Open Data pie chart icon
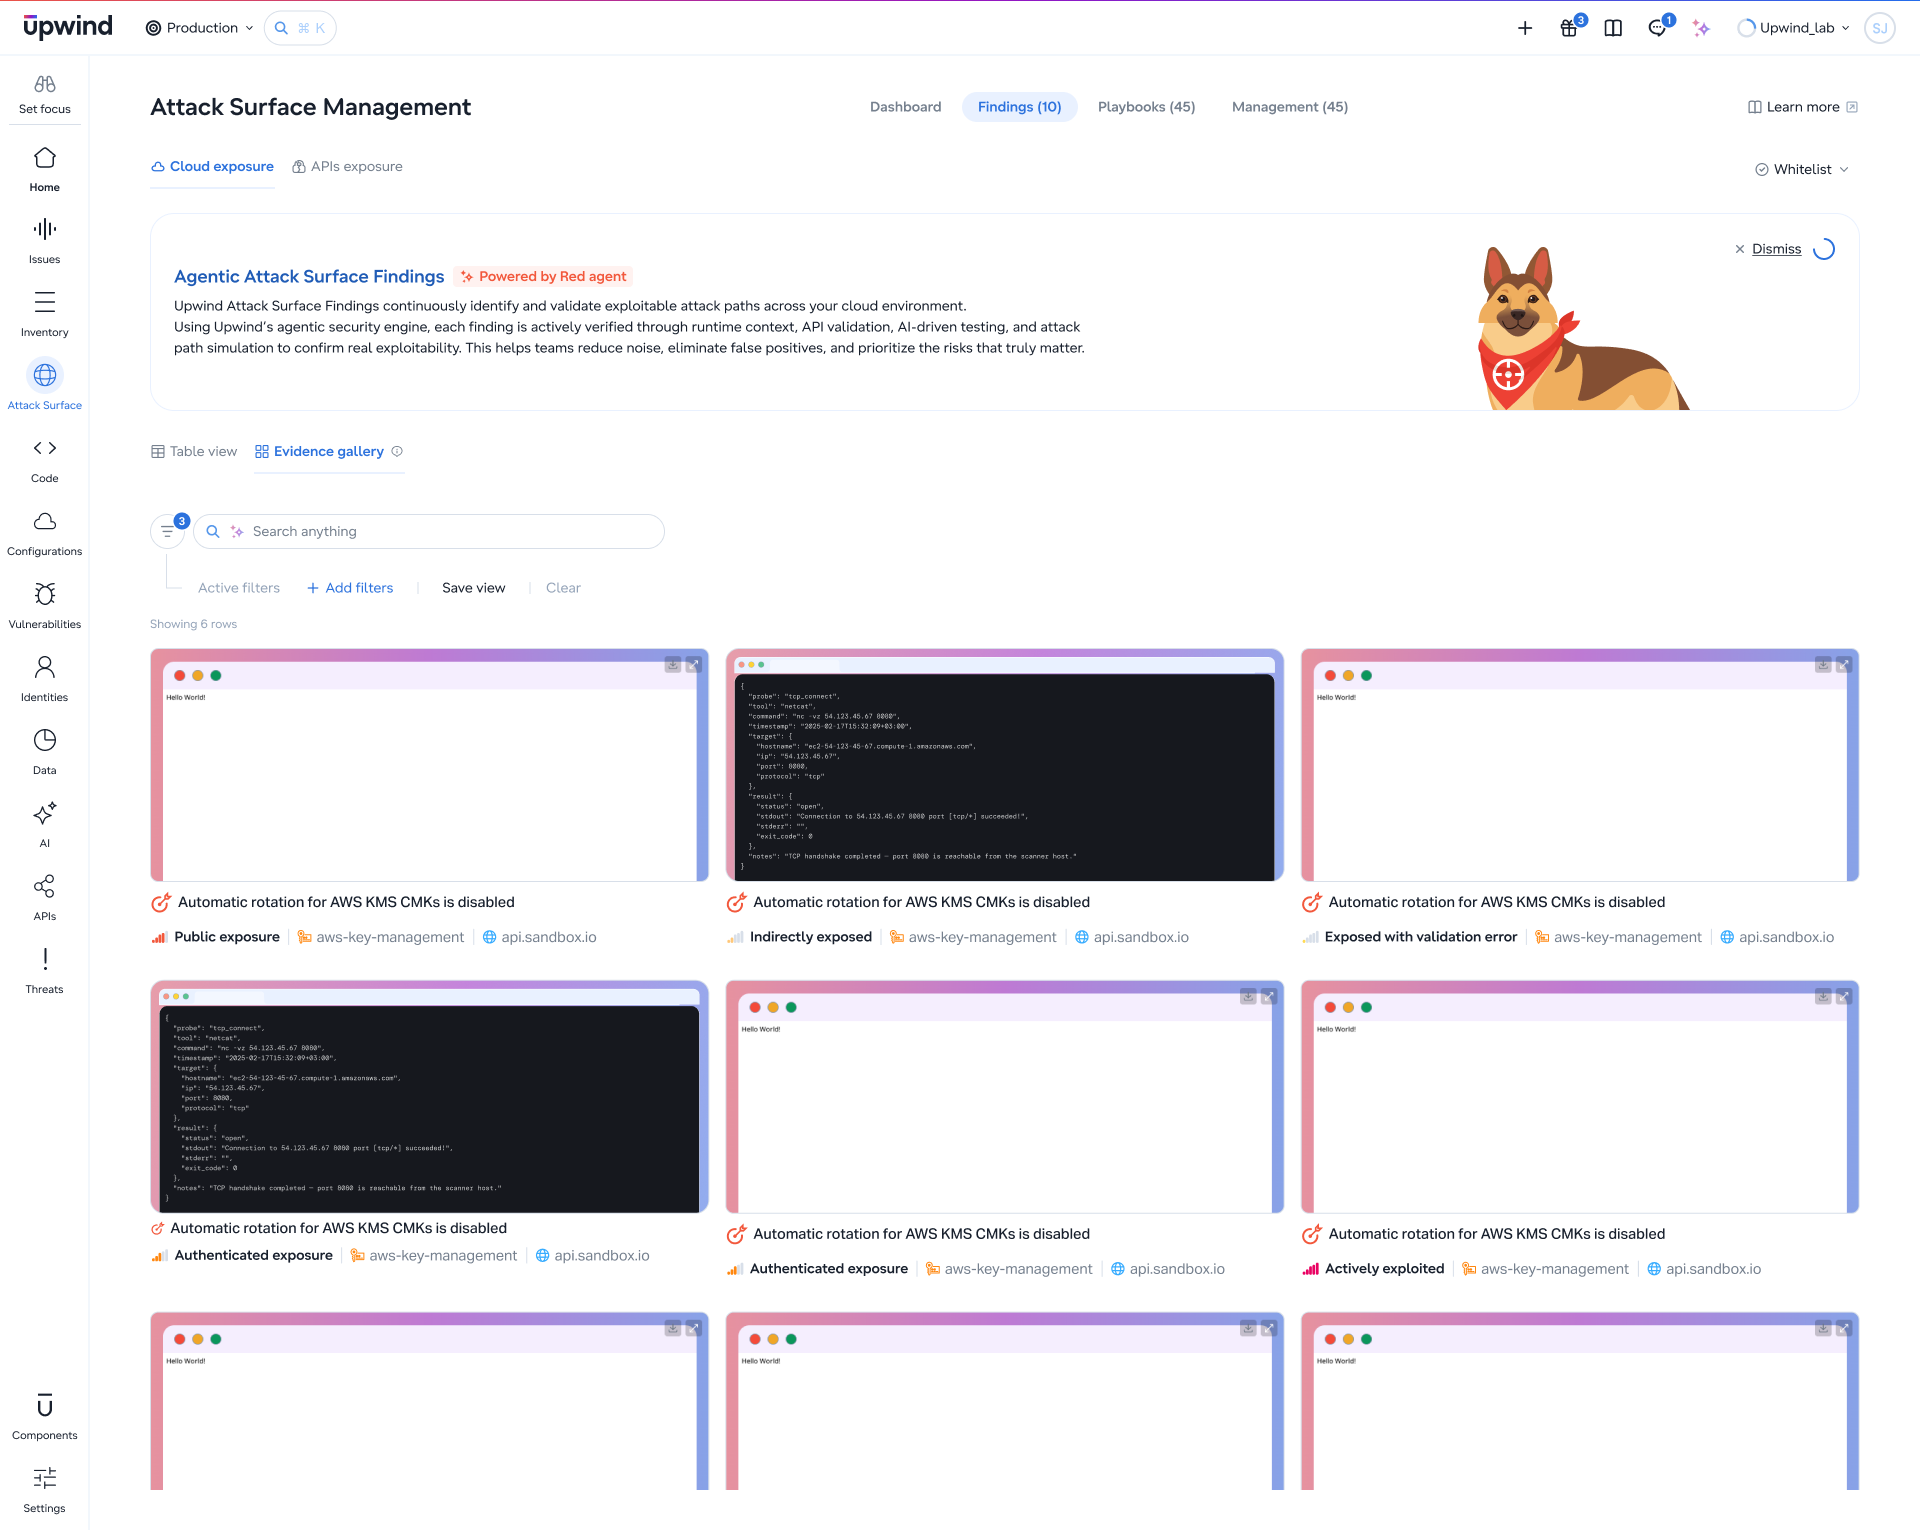This screenshot has width=1920, height=1530. (45, 740)
